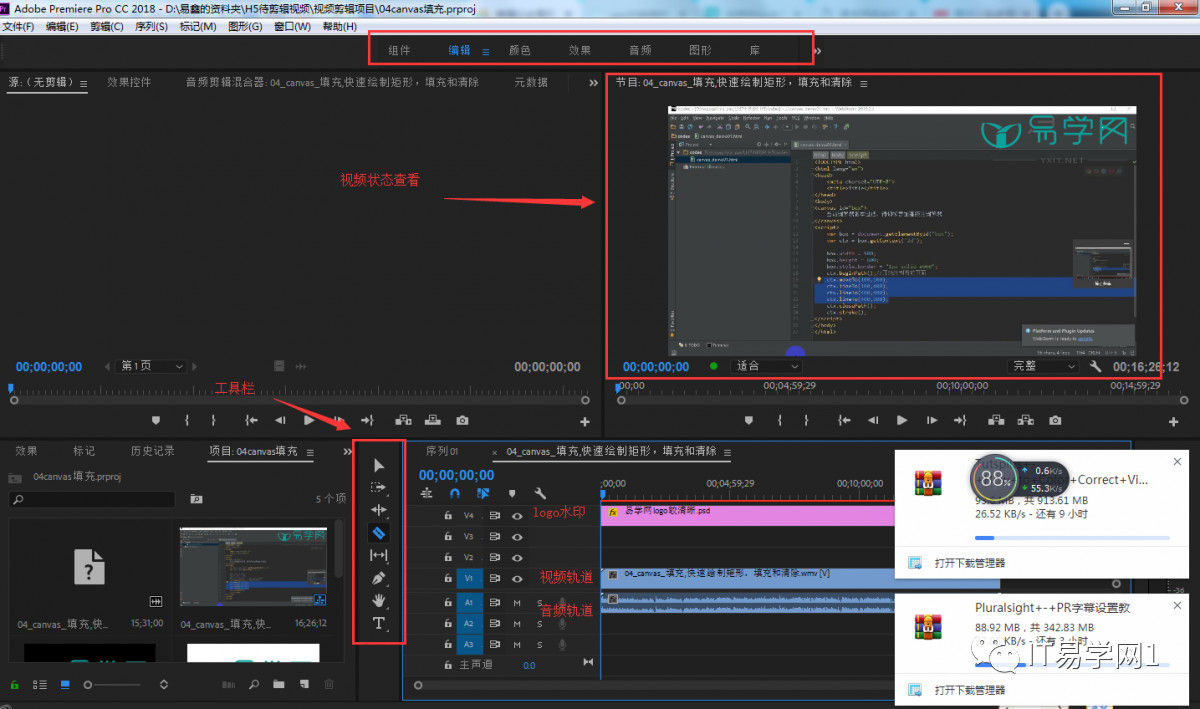Switch to the 颜色 workspace tab
Screen dimensions: 1200x709
click(x=519, y=50)
